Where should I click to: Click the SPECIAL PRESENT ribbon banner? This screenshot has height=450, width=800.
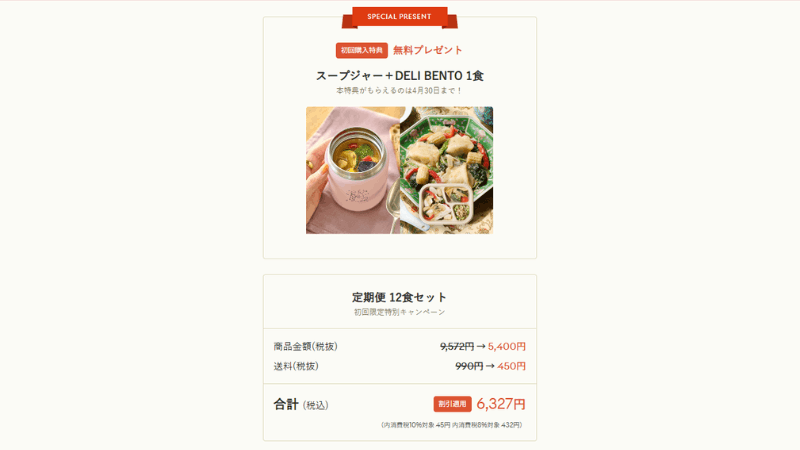(x=399, y=17)
